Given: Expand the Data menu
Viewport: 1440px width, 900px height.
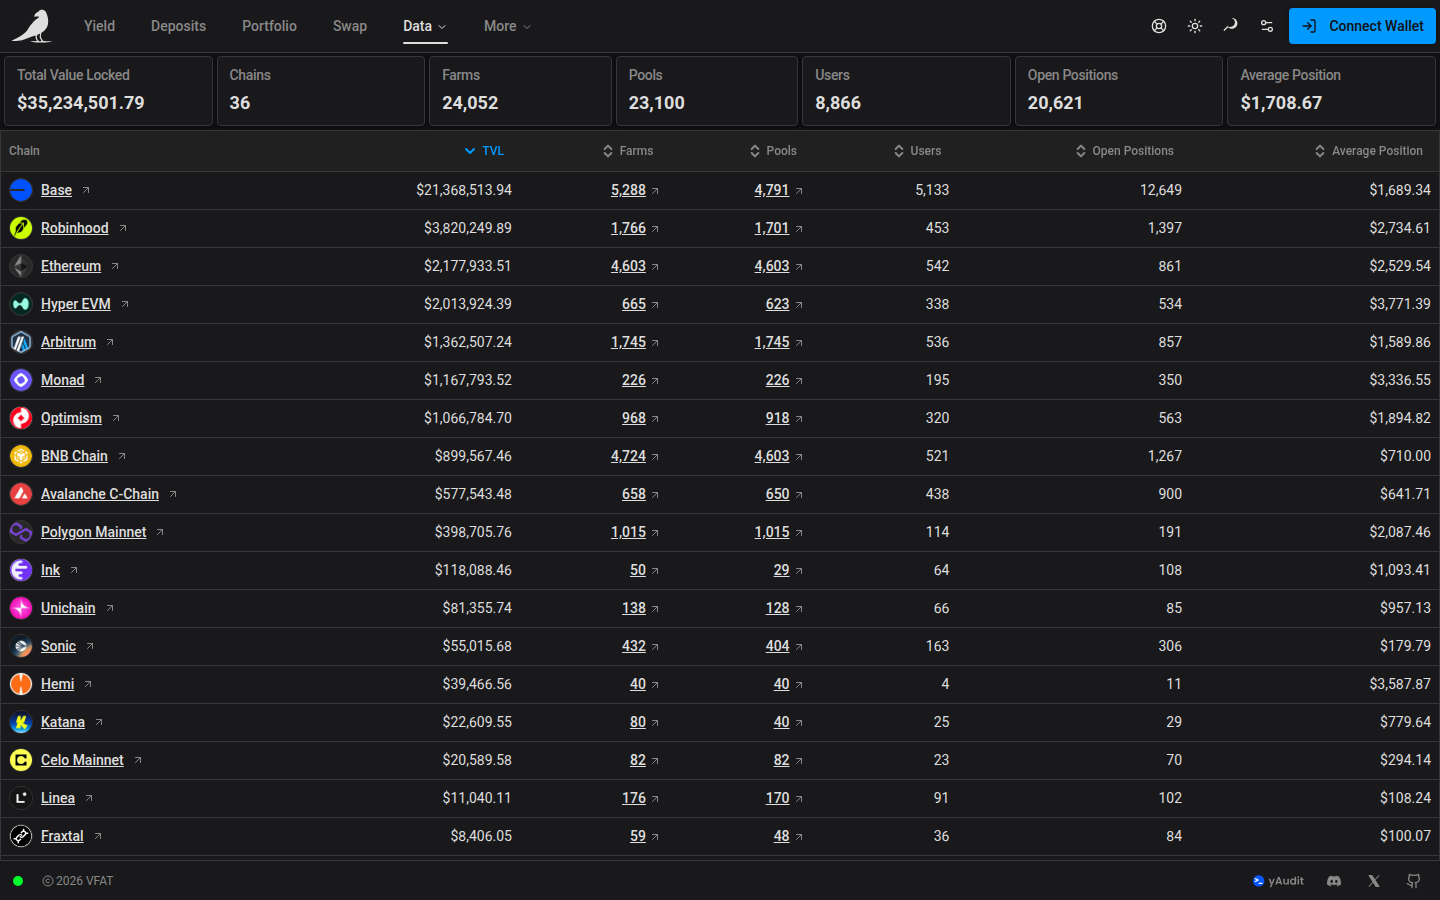Looking at the screenshot, I should (425, 26).
